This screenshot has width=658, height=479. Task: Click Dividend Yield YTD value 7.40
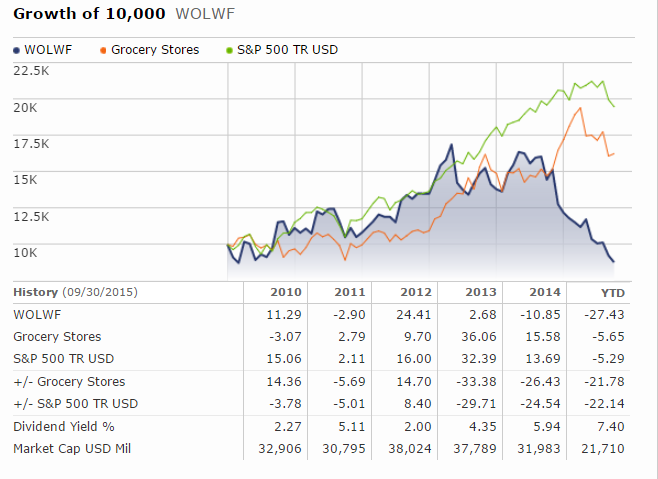(x=611, y=427)
